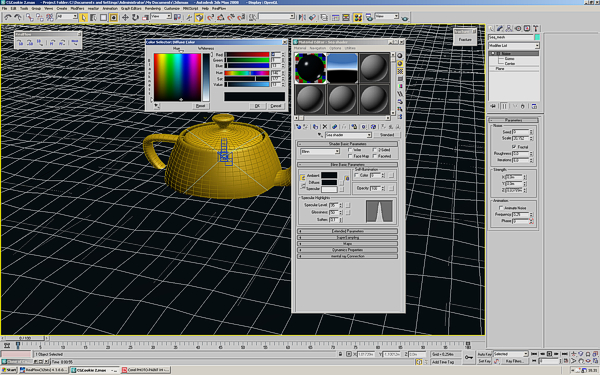Enable the Animate Noise checkbox
Screen dimensions: 600x375
(x=501, y=208)
